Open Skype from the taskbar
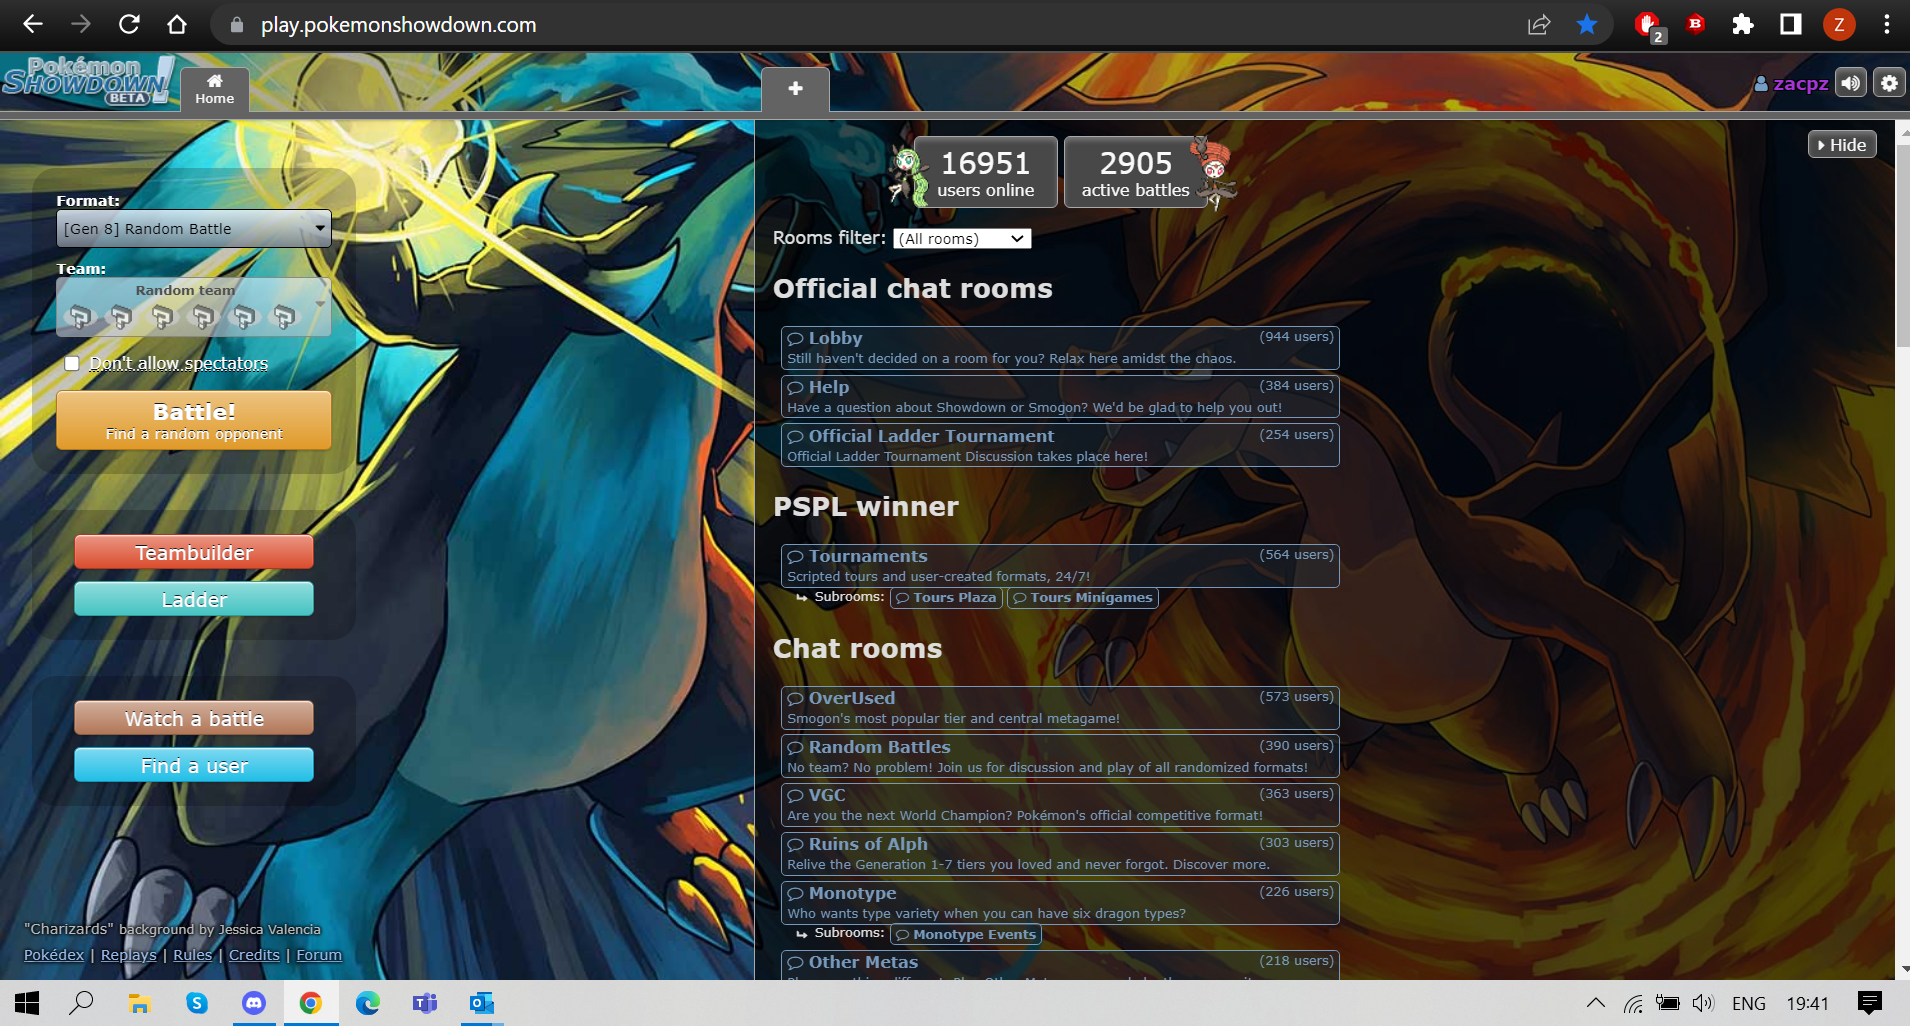Screen dimensions: 1910x1026 197,1003
